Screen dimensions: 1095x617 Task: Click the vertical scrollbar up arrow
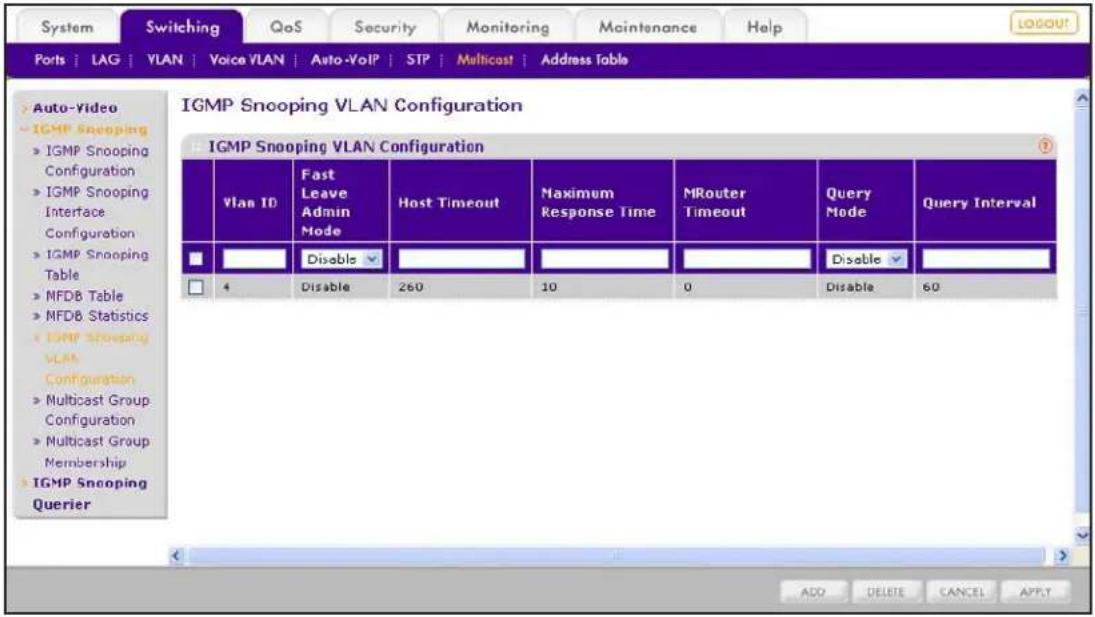click(x=1082, y=99)
